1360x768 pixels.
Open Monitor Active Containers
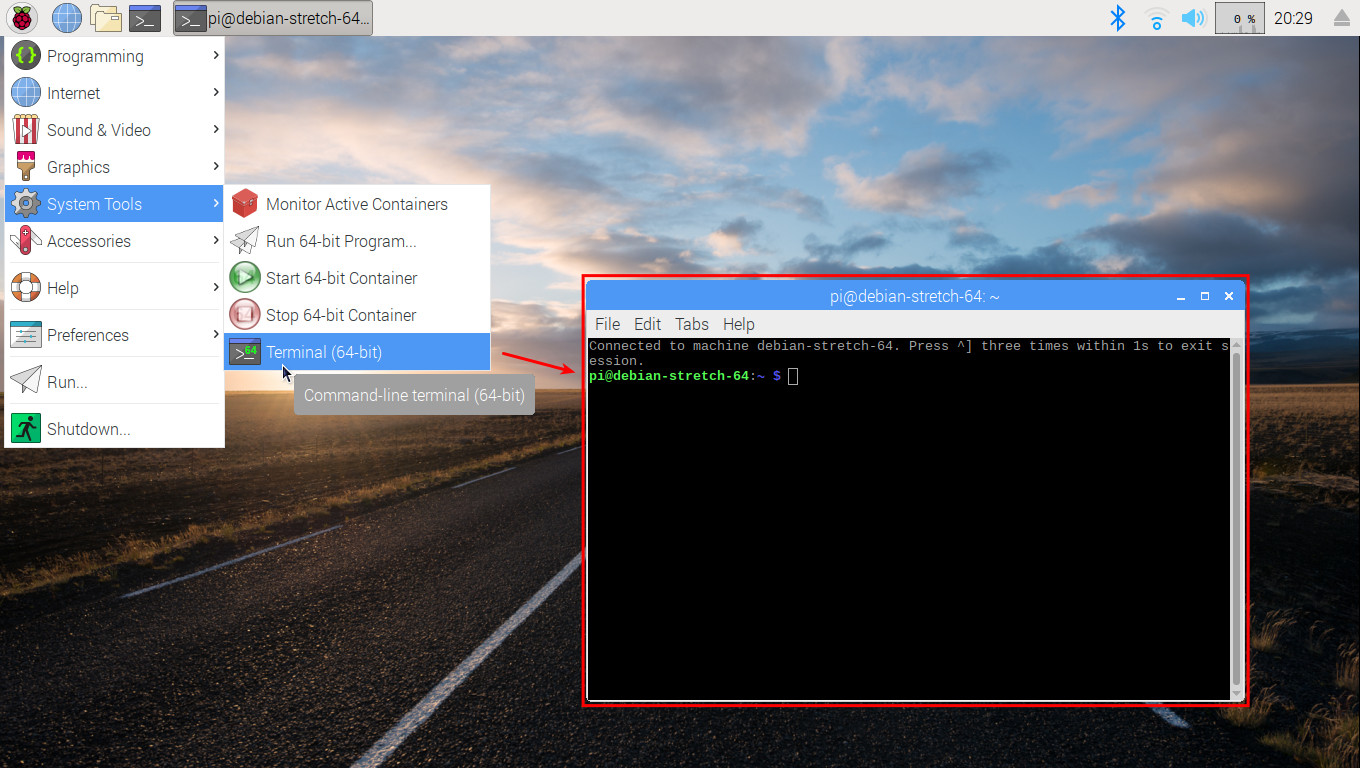tap(357, 204)
